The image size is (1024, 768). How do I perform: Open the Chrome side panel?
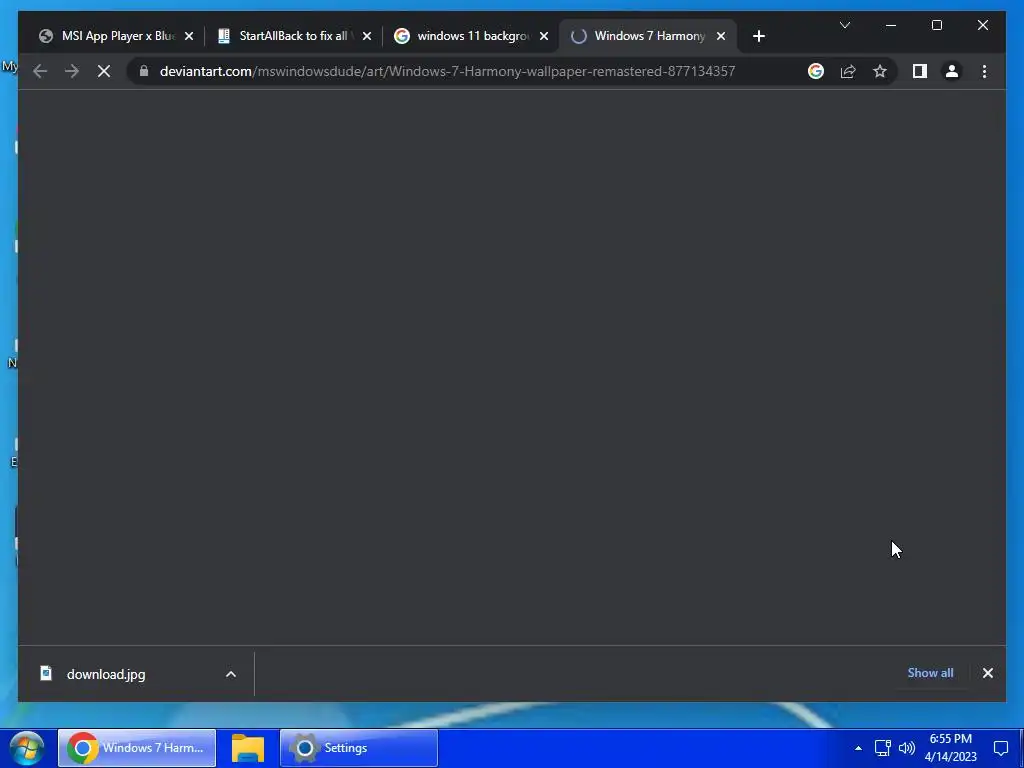920,71
